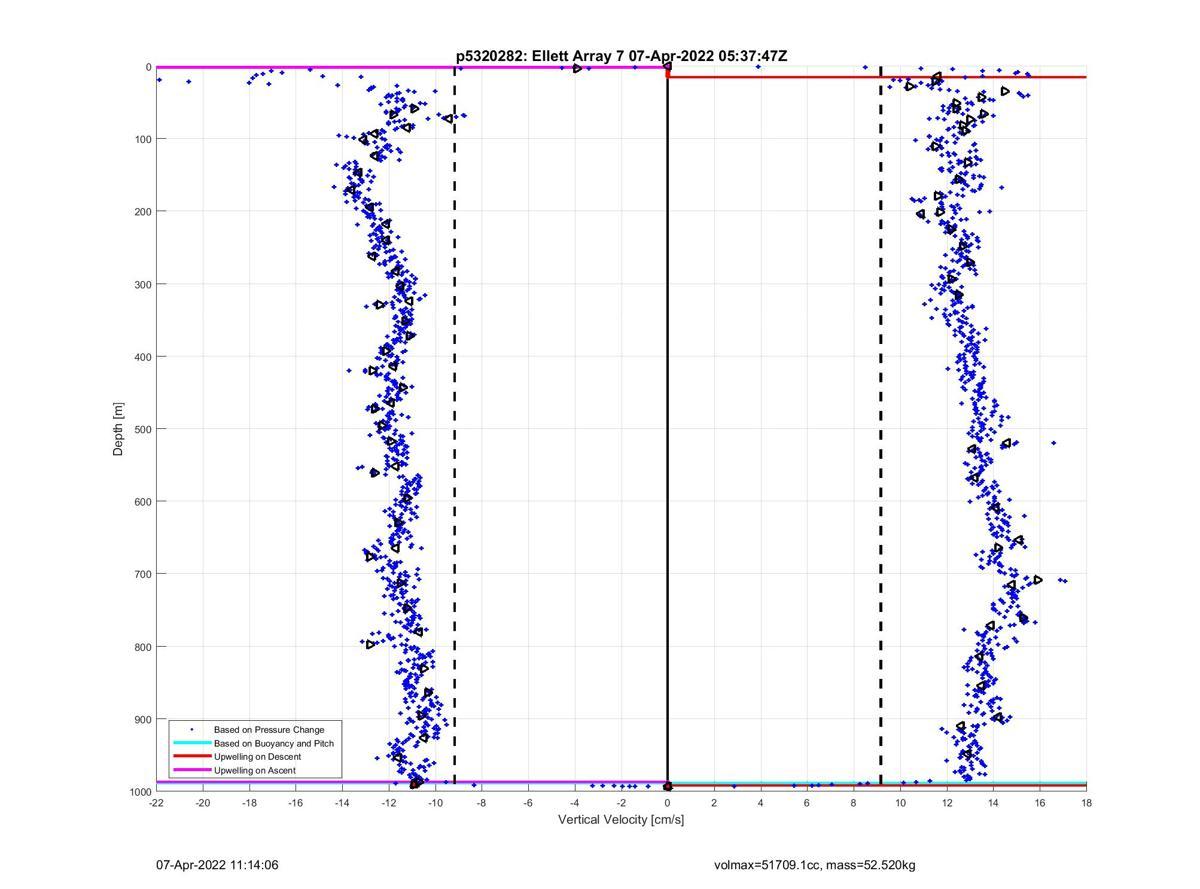Image resolution: width=1200 pixels, height=889 pixels.
Task: Click x-axis tick label '-22'
Action: pos(156,802)
